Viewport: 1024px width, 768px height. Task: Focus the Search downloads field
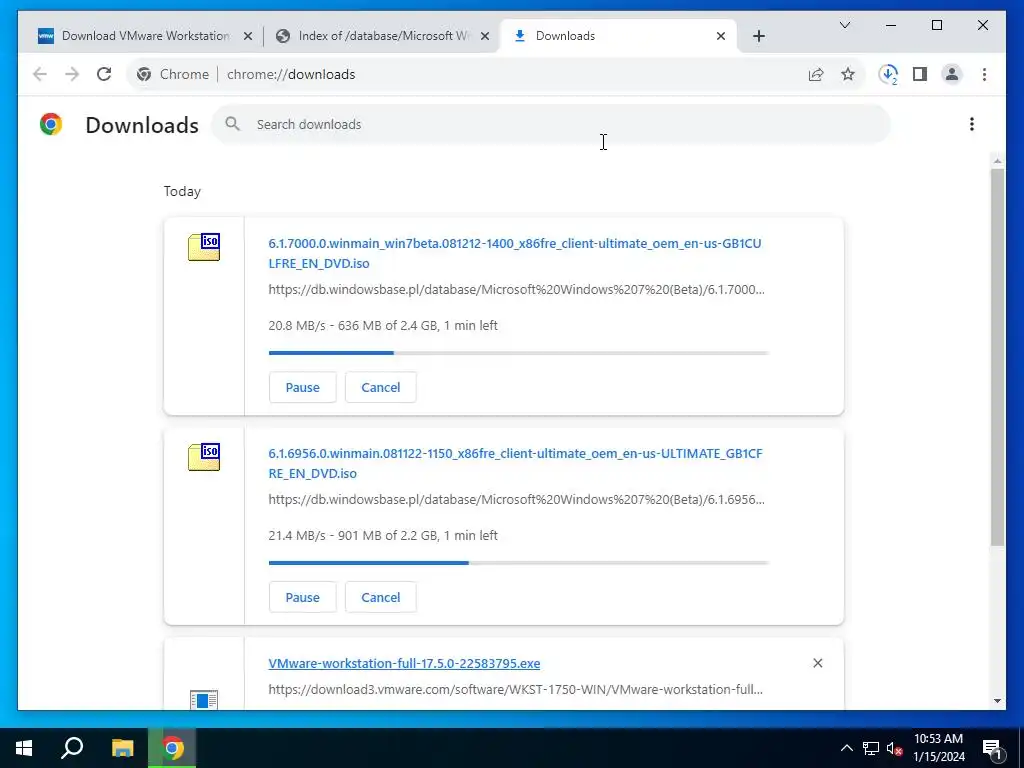coord(551,124)
